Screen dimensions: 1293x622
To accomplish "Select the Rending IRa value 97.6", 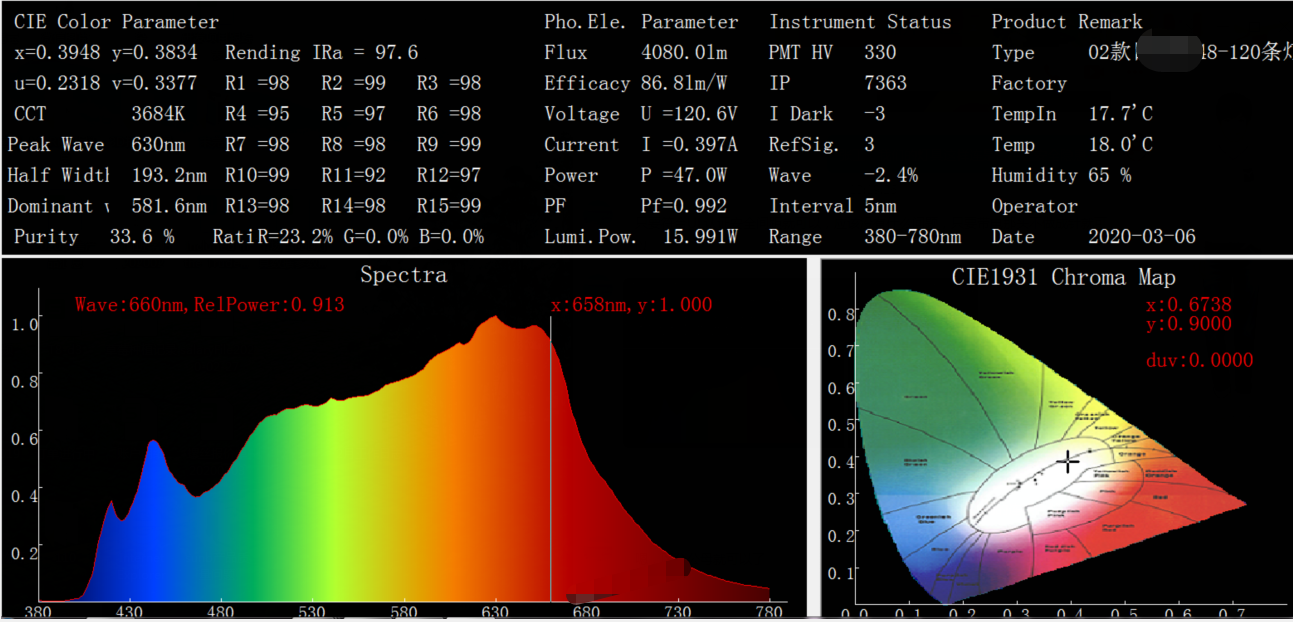I will click(396, 52).
